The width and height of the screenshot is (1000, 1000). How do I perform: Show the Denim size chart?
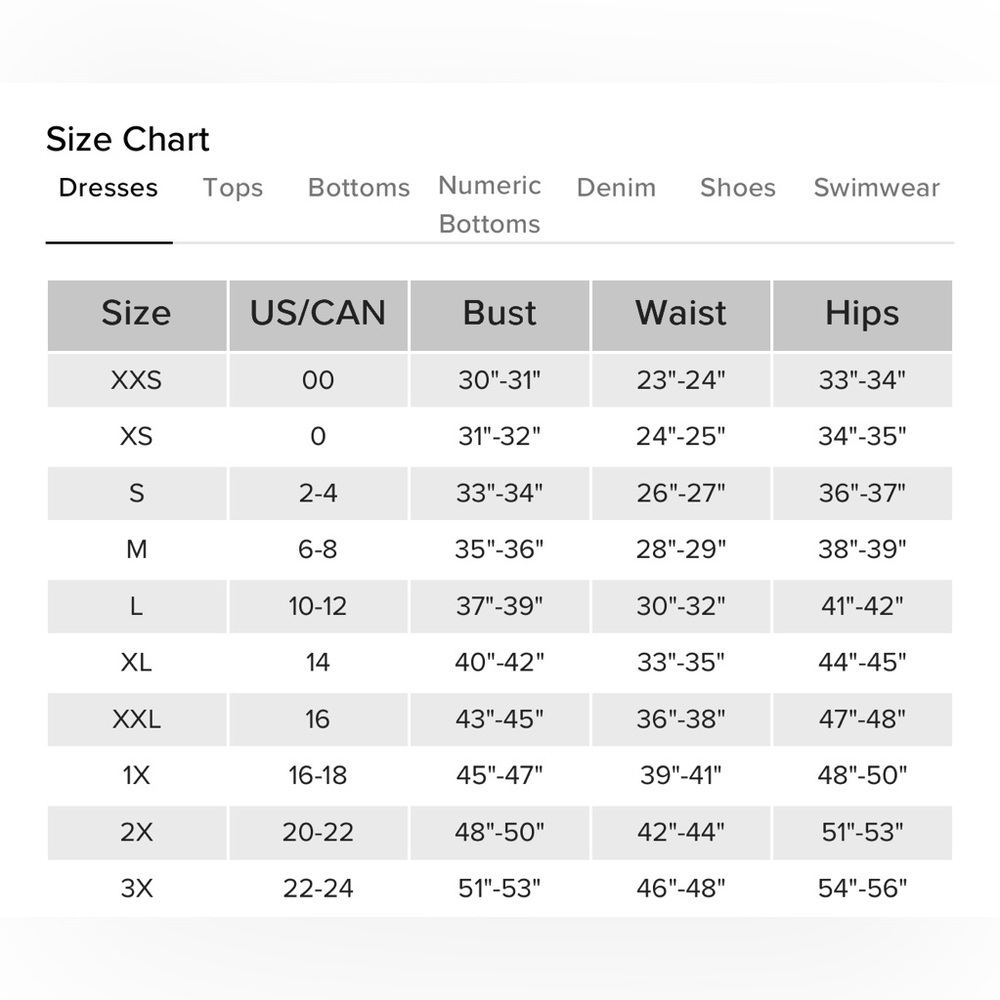click(616, 188)
